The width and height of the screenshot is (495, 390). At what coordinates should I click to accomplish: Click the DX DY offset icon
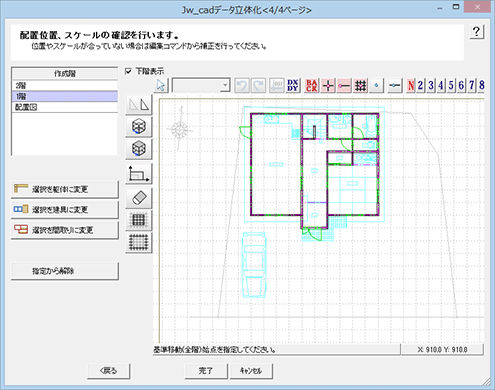[x=293, y=86]
